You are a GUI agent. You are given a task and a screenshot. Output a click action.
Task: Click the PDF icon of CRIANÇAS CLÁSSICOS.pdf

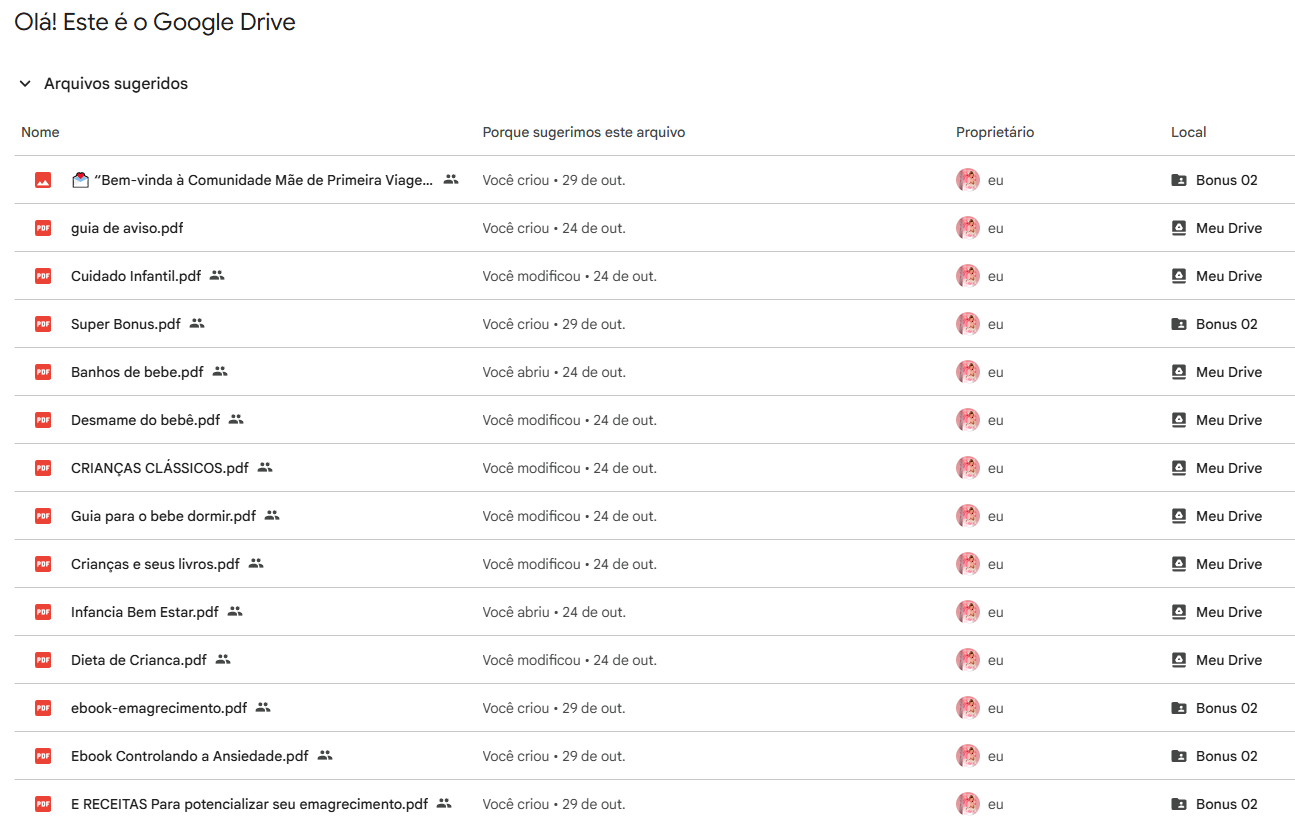(x=43, y=468)
